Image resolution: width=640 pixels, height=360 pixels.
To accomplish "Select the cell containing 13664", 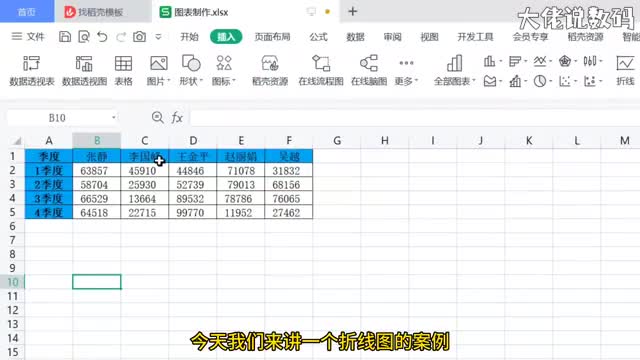I will click(x=144, y=199).
